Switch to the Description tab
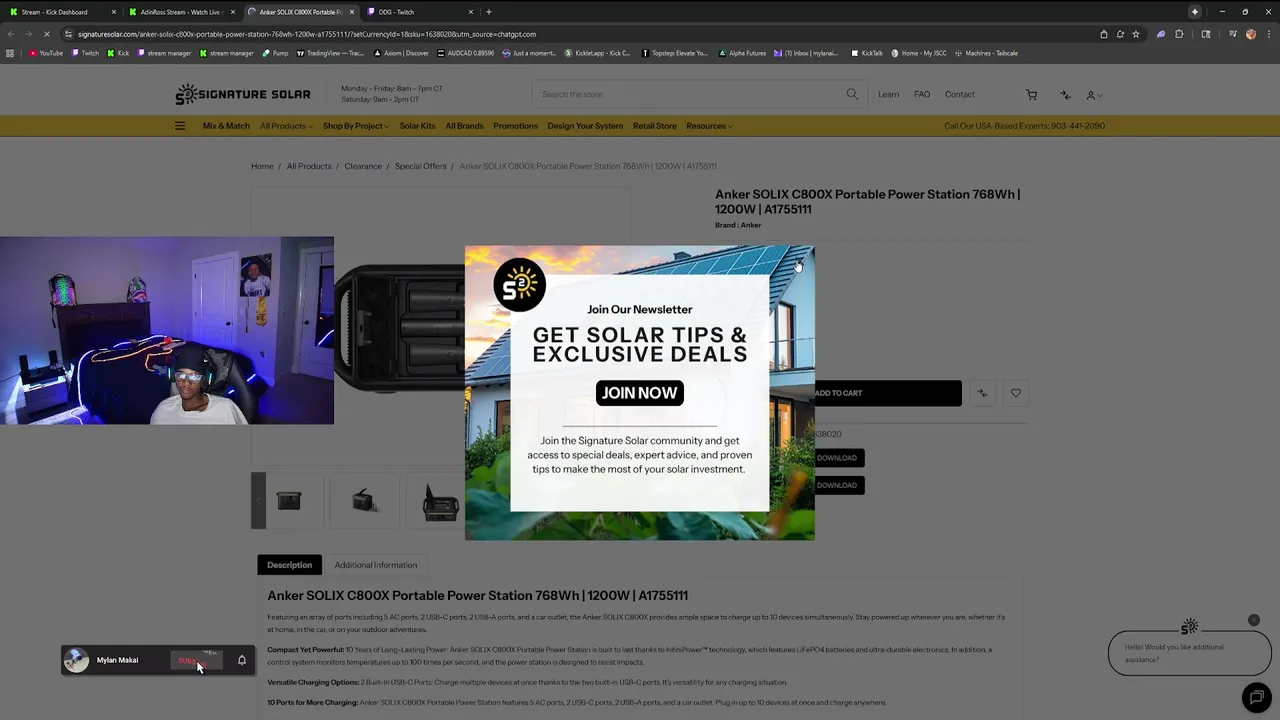Image resolution: width=1280 pixels, height=720 pixels. point(289,565)
